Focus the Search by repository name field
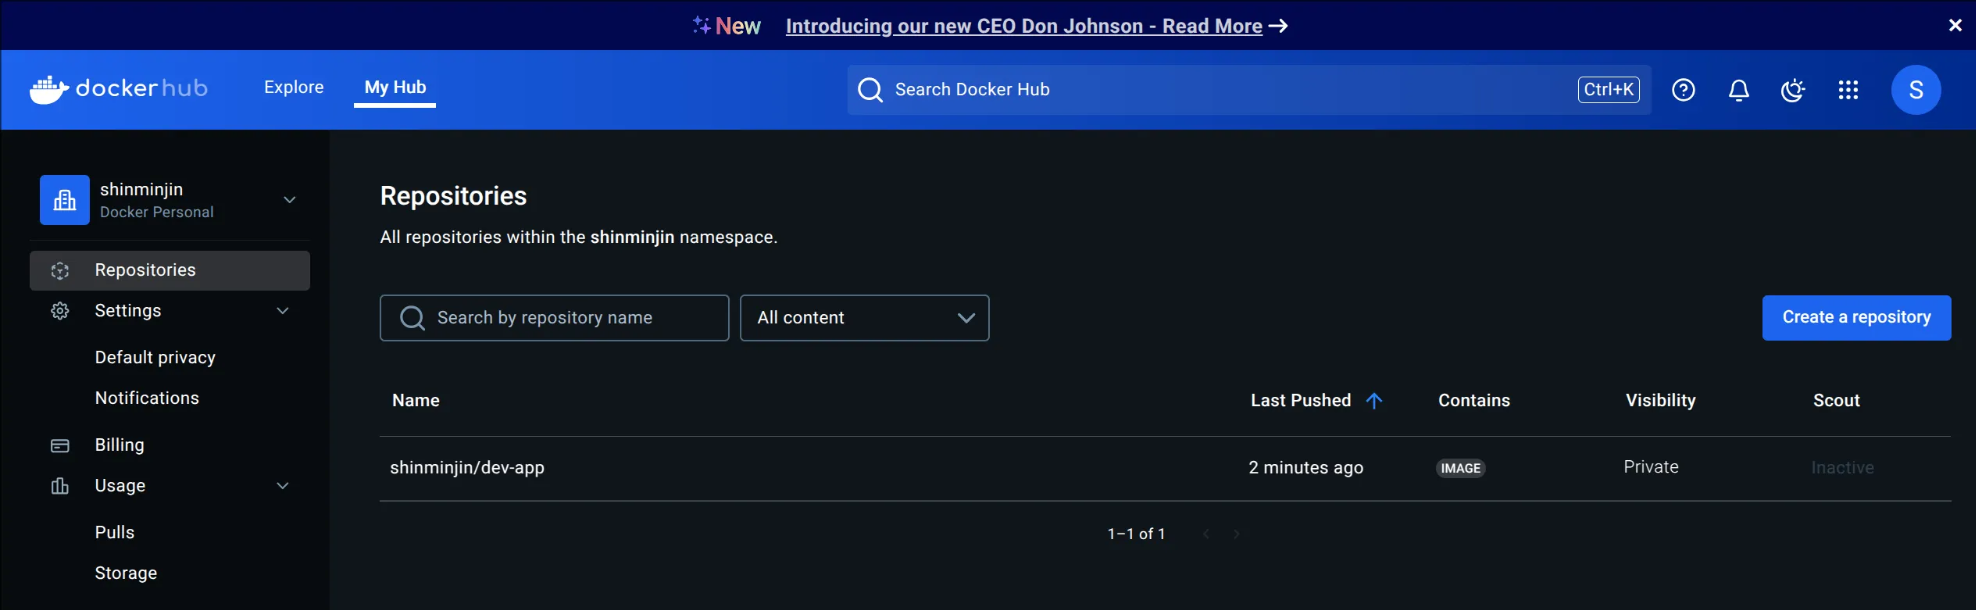This screenshot has height=610, width=1976. pyautogui.click(x=555, y=318)
